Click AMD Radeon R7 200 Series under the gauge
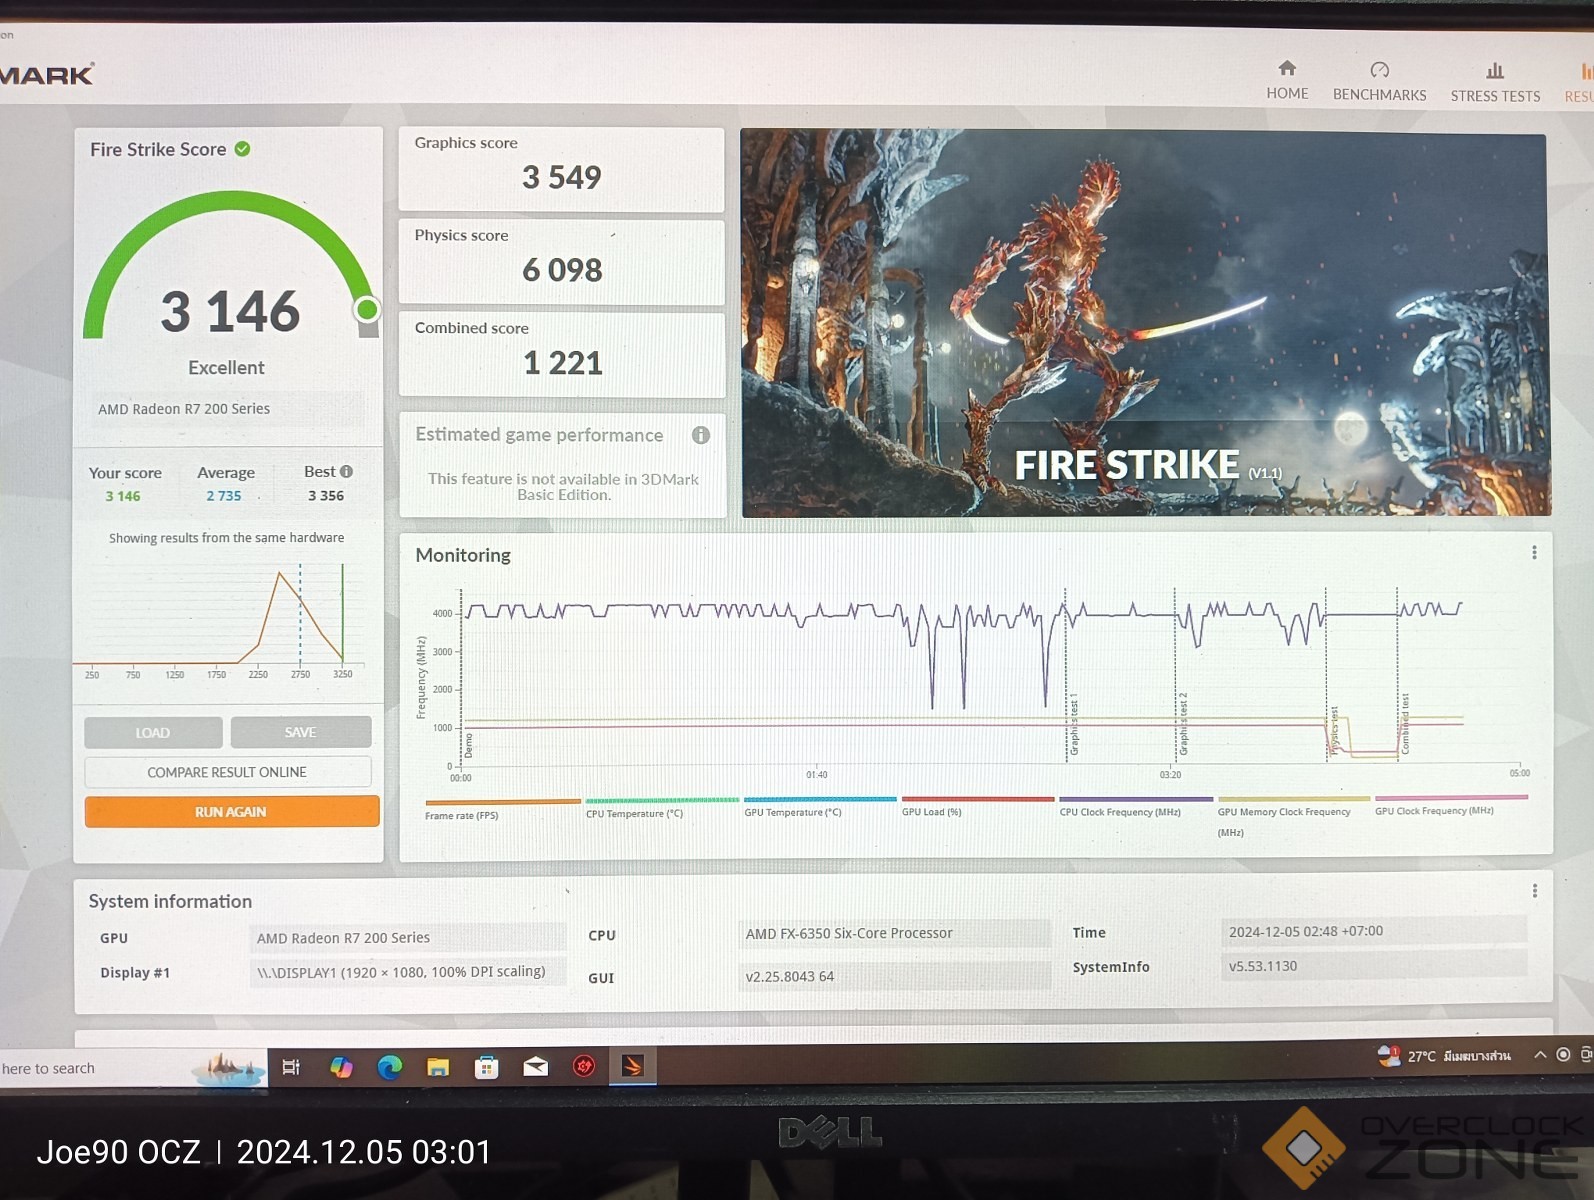 pyautogui.click(x=184, y=409)
